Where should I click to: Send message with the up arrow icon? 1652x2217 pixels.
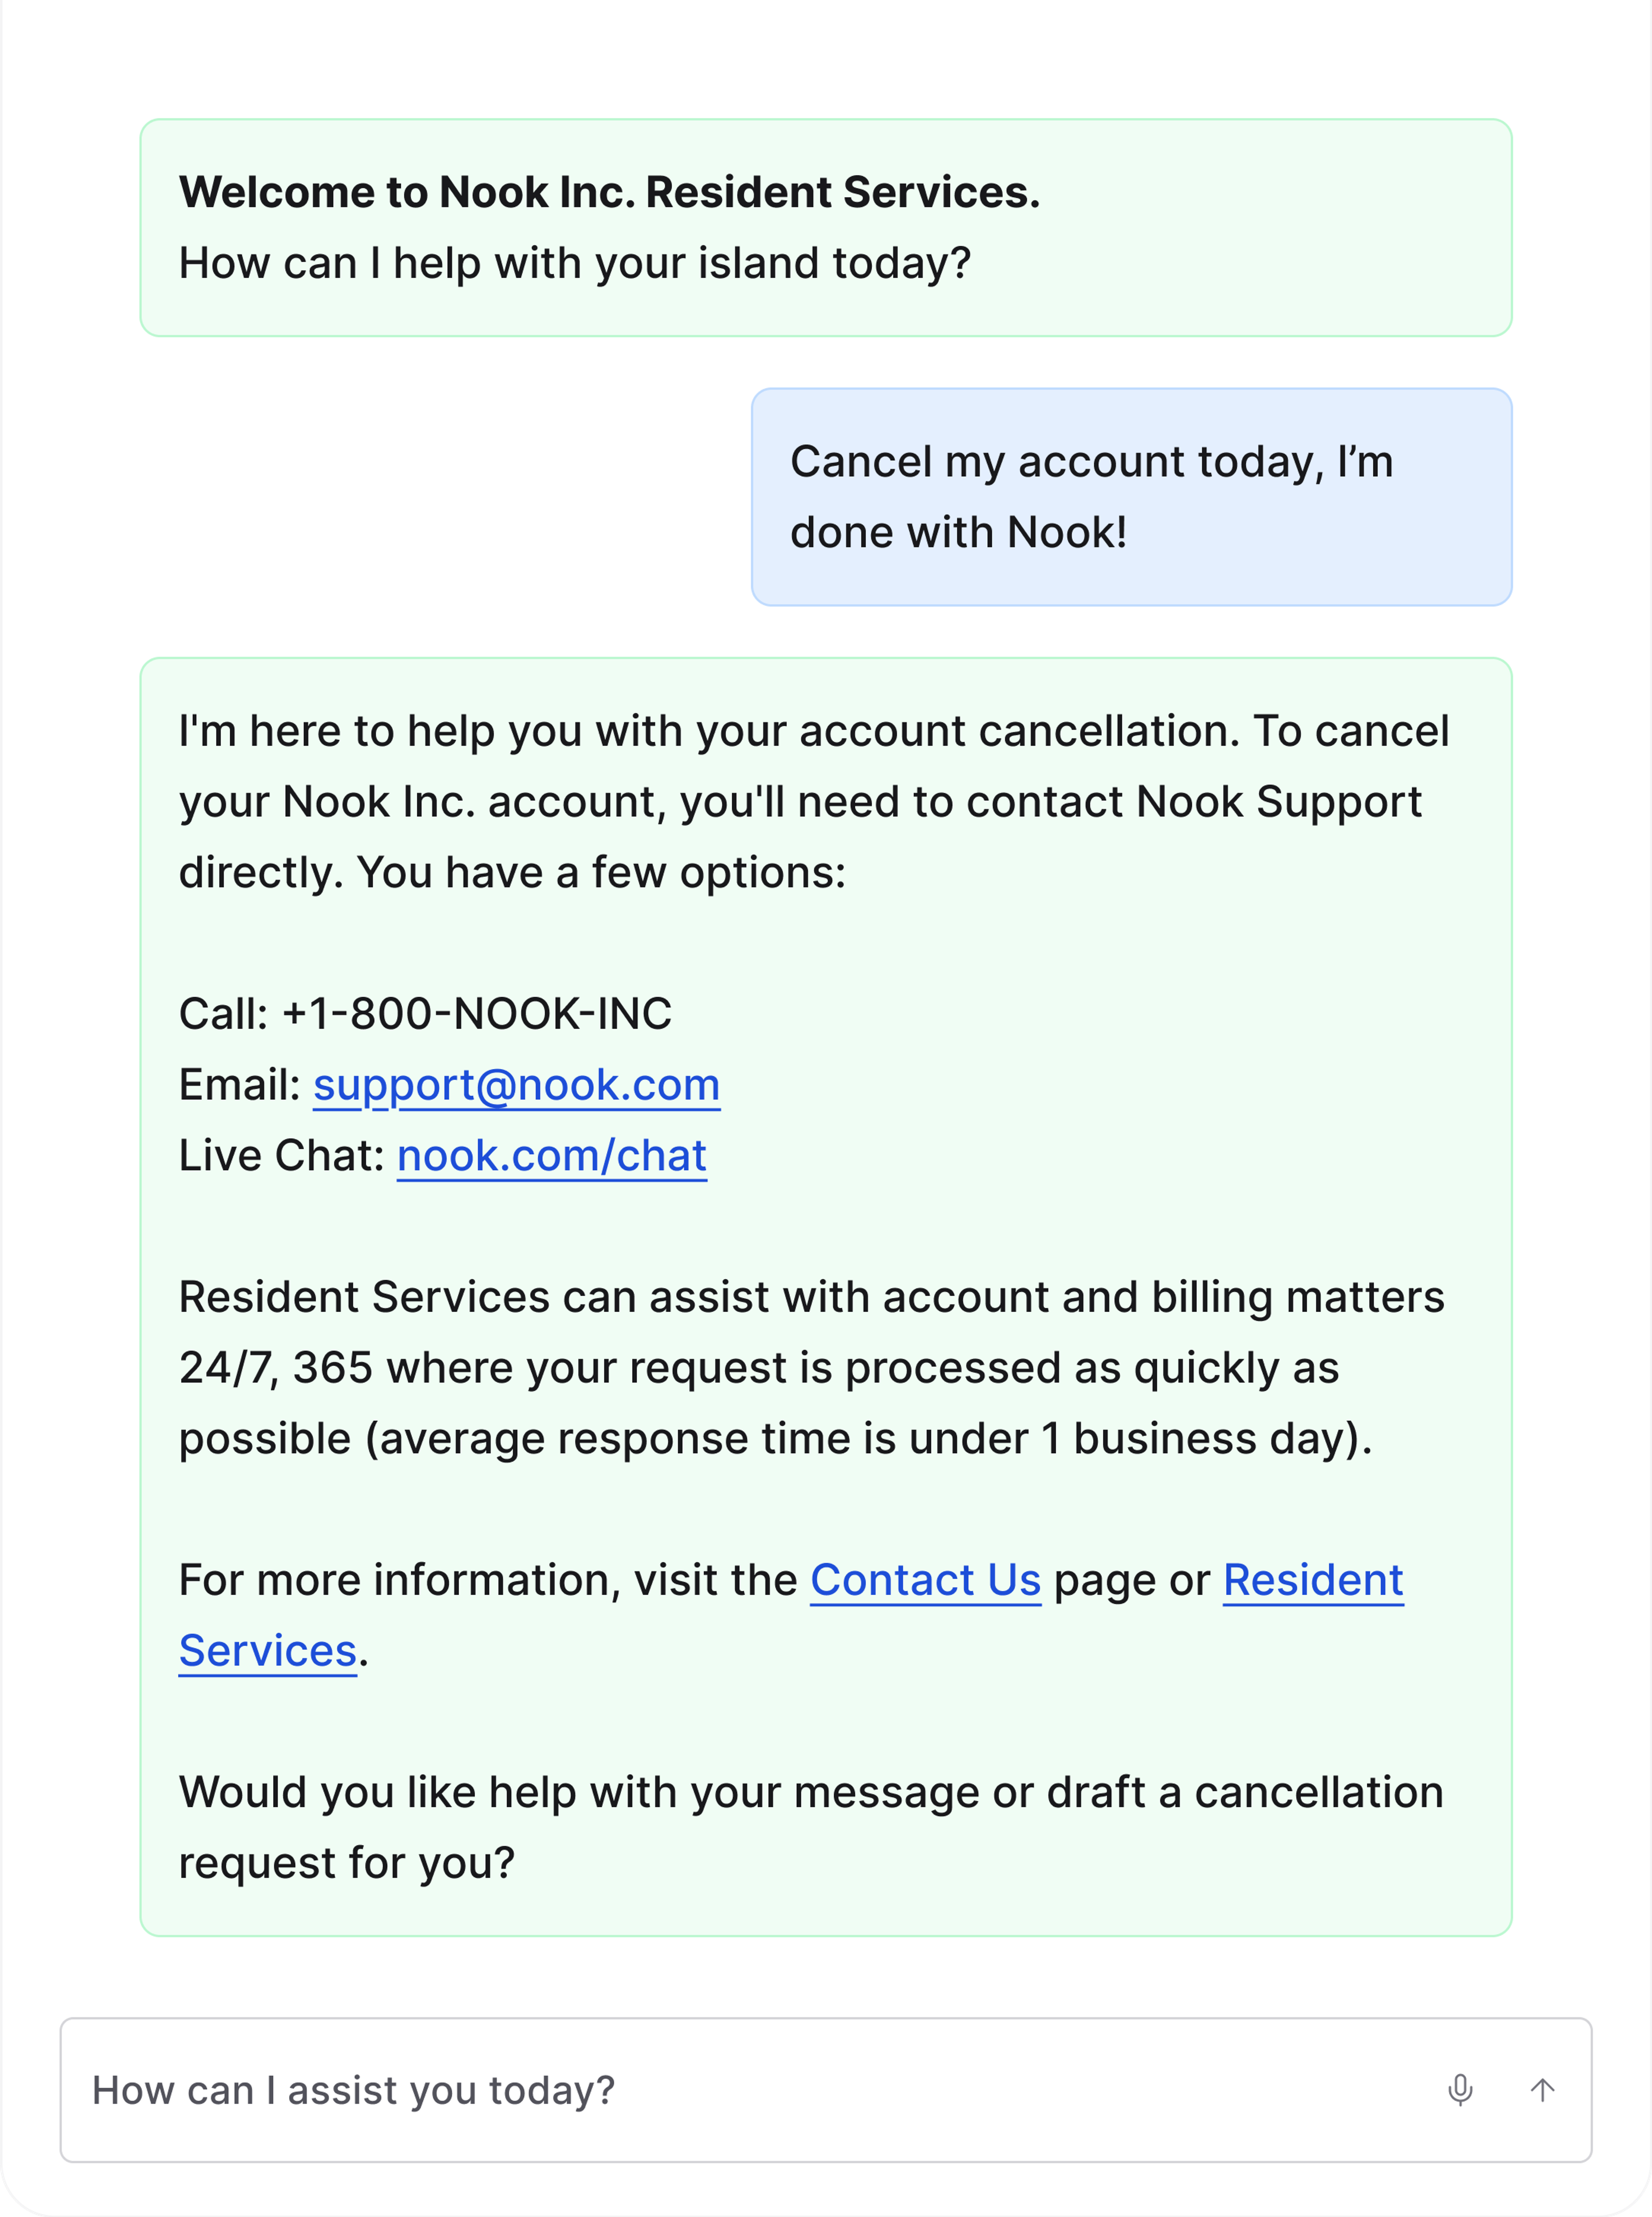coord(1542,2089)
